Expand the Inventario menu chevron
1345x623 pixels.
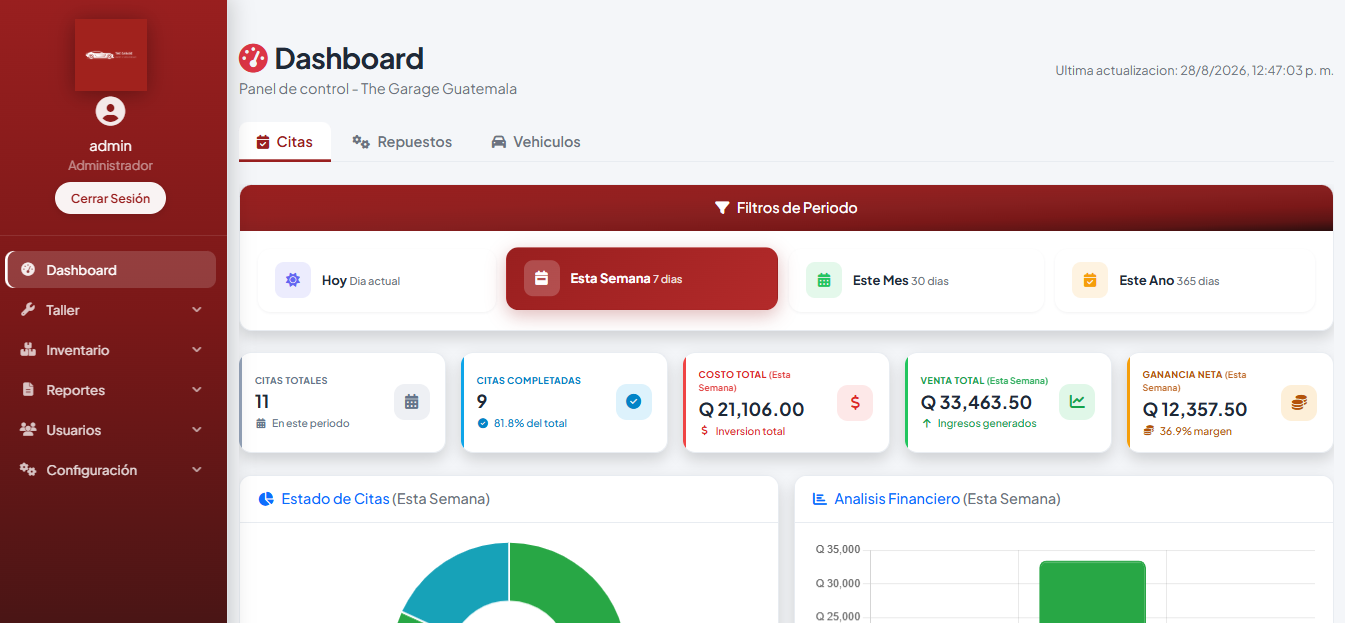pos(197,350)
